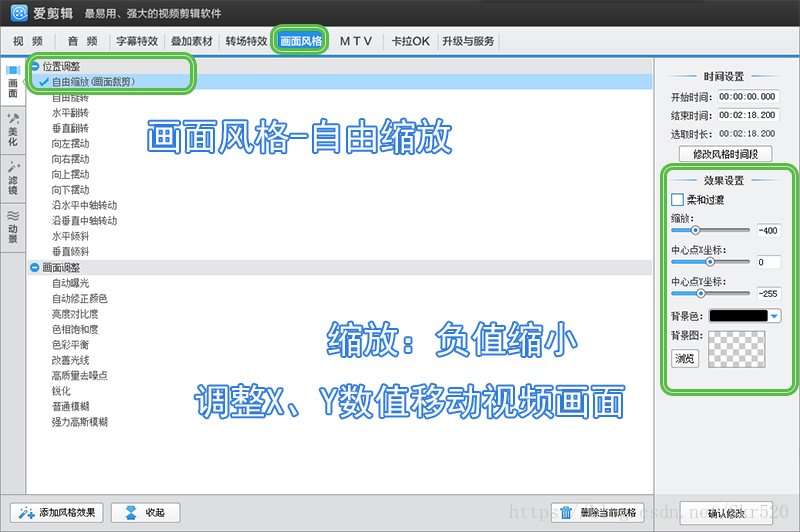Select the 沿水平中轴转动 style
This screenshot has height=532, width=800.
(84, 205)
